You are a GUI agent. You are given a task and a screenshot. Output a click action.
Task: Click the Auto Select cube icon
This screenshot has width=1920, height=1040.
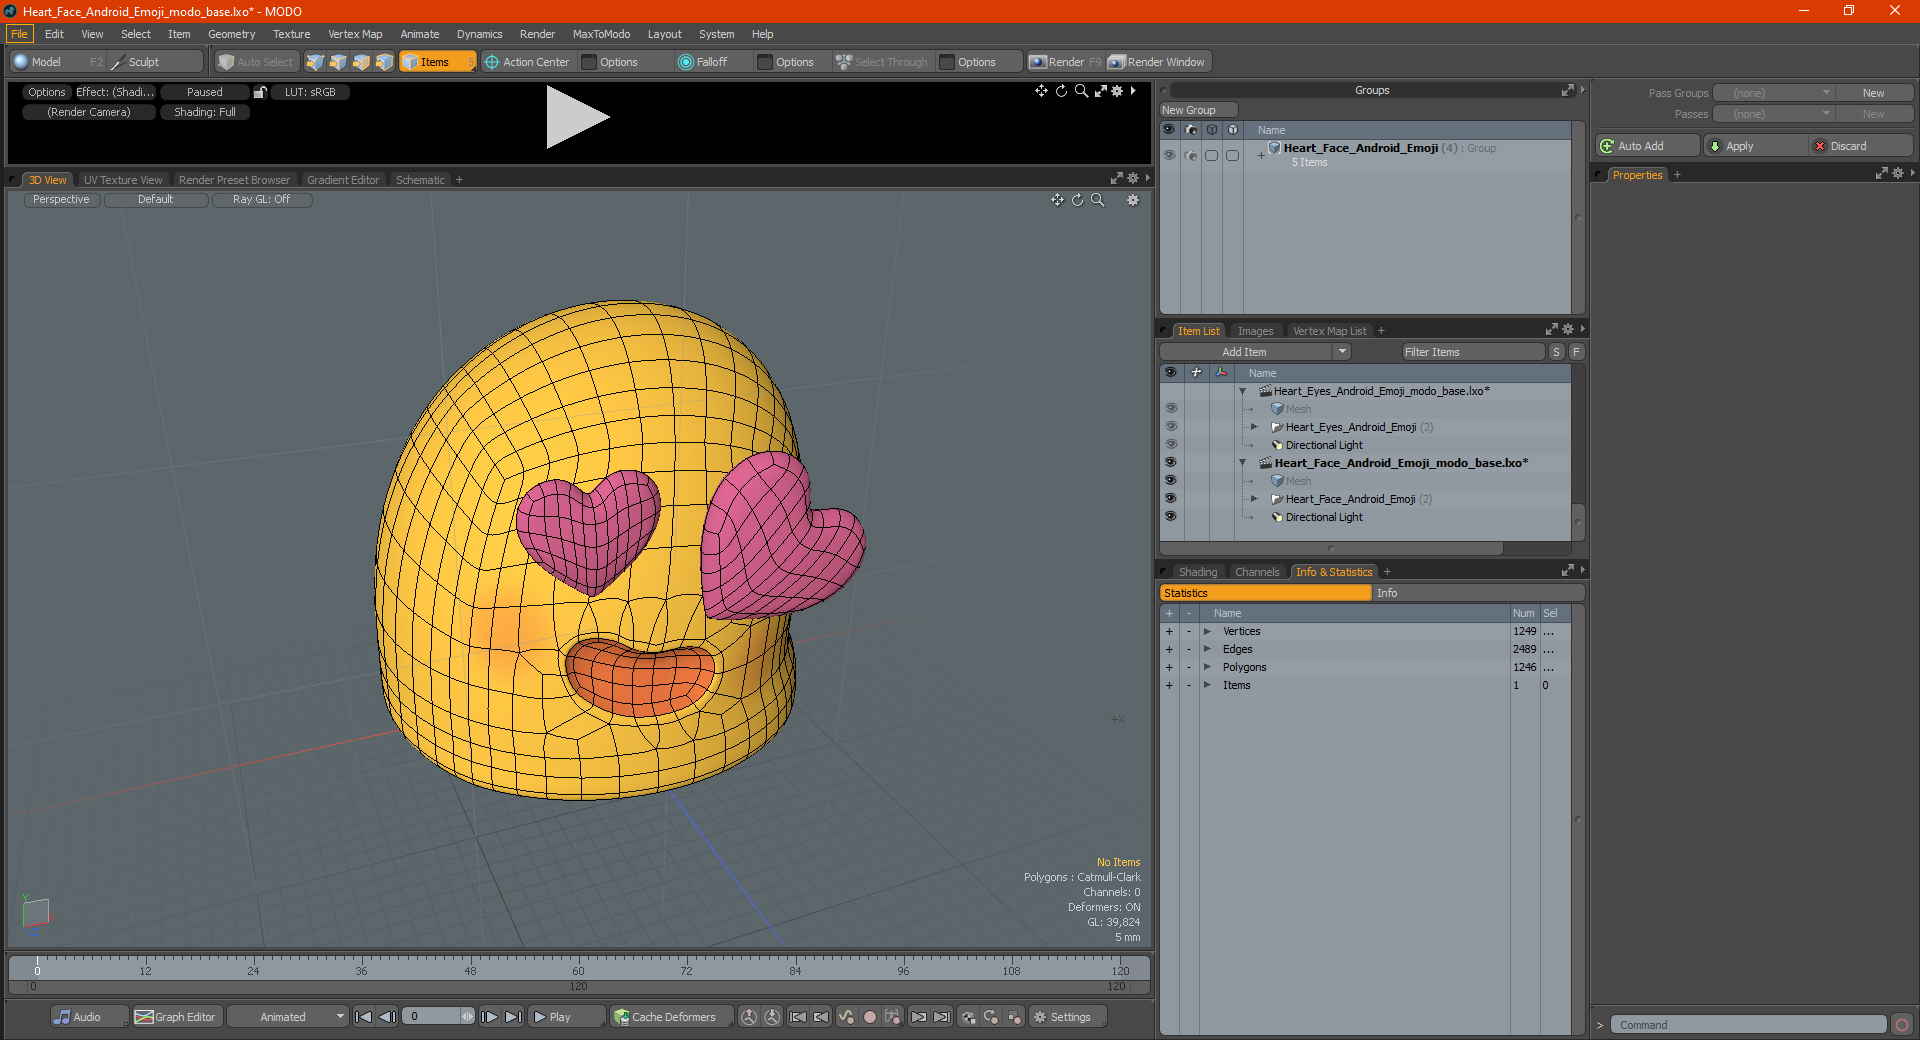click(x=226, y=62)
